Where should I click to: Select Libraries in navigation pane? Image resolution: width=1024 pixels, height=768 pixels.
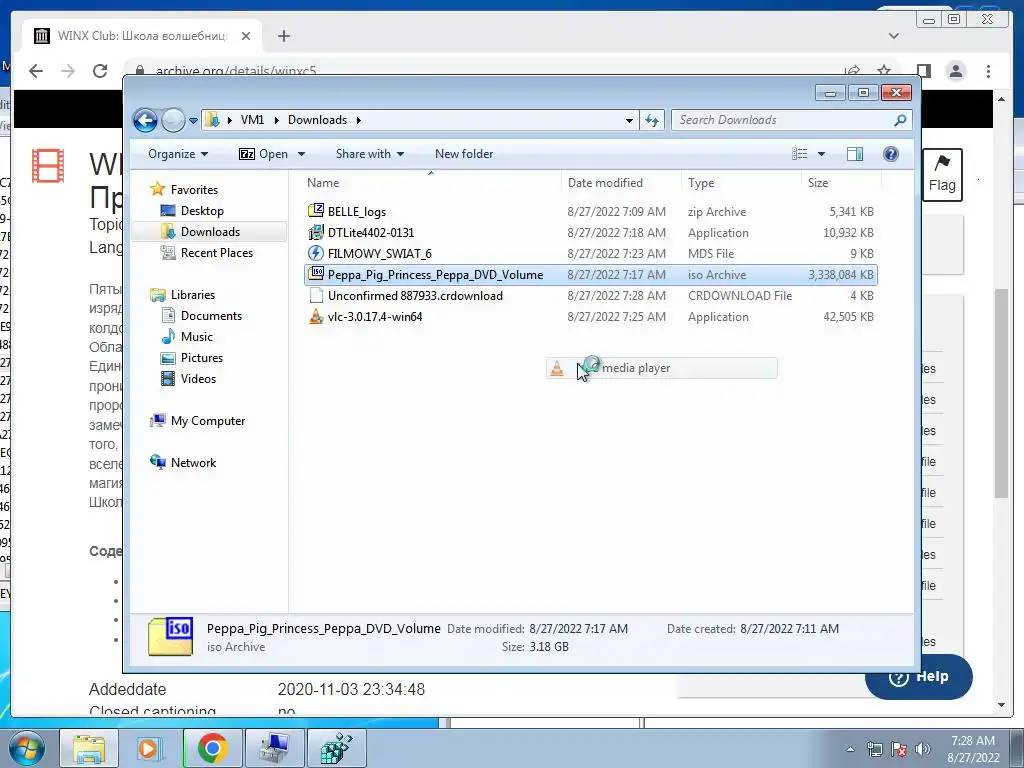193,295
